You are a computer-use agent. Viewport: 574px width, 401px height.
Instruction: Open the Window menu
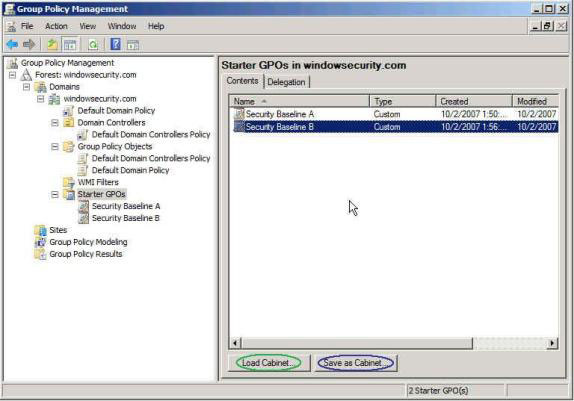tap(122, 26)
